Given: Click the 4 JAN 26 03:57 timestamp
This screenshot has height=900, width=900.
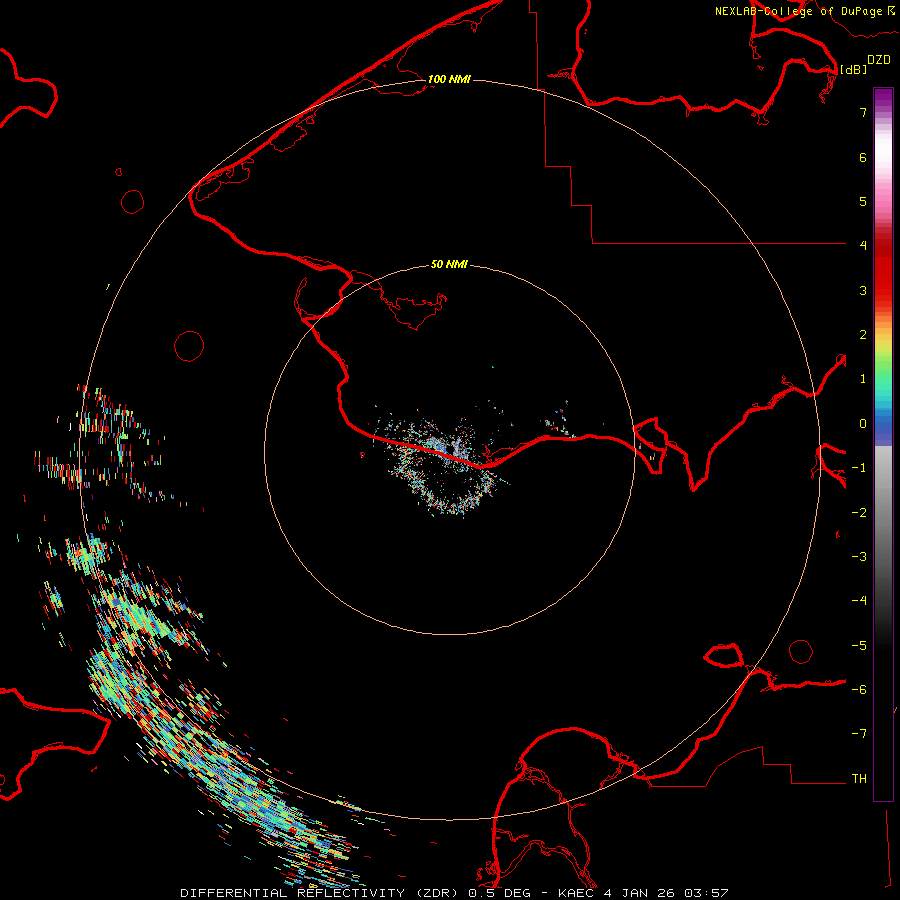Looking at the screenshot, I should 666,893.
